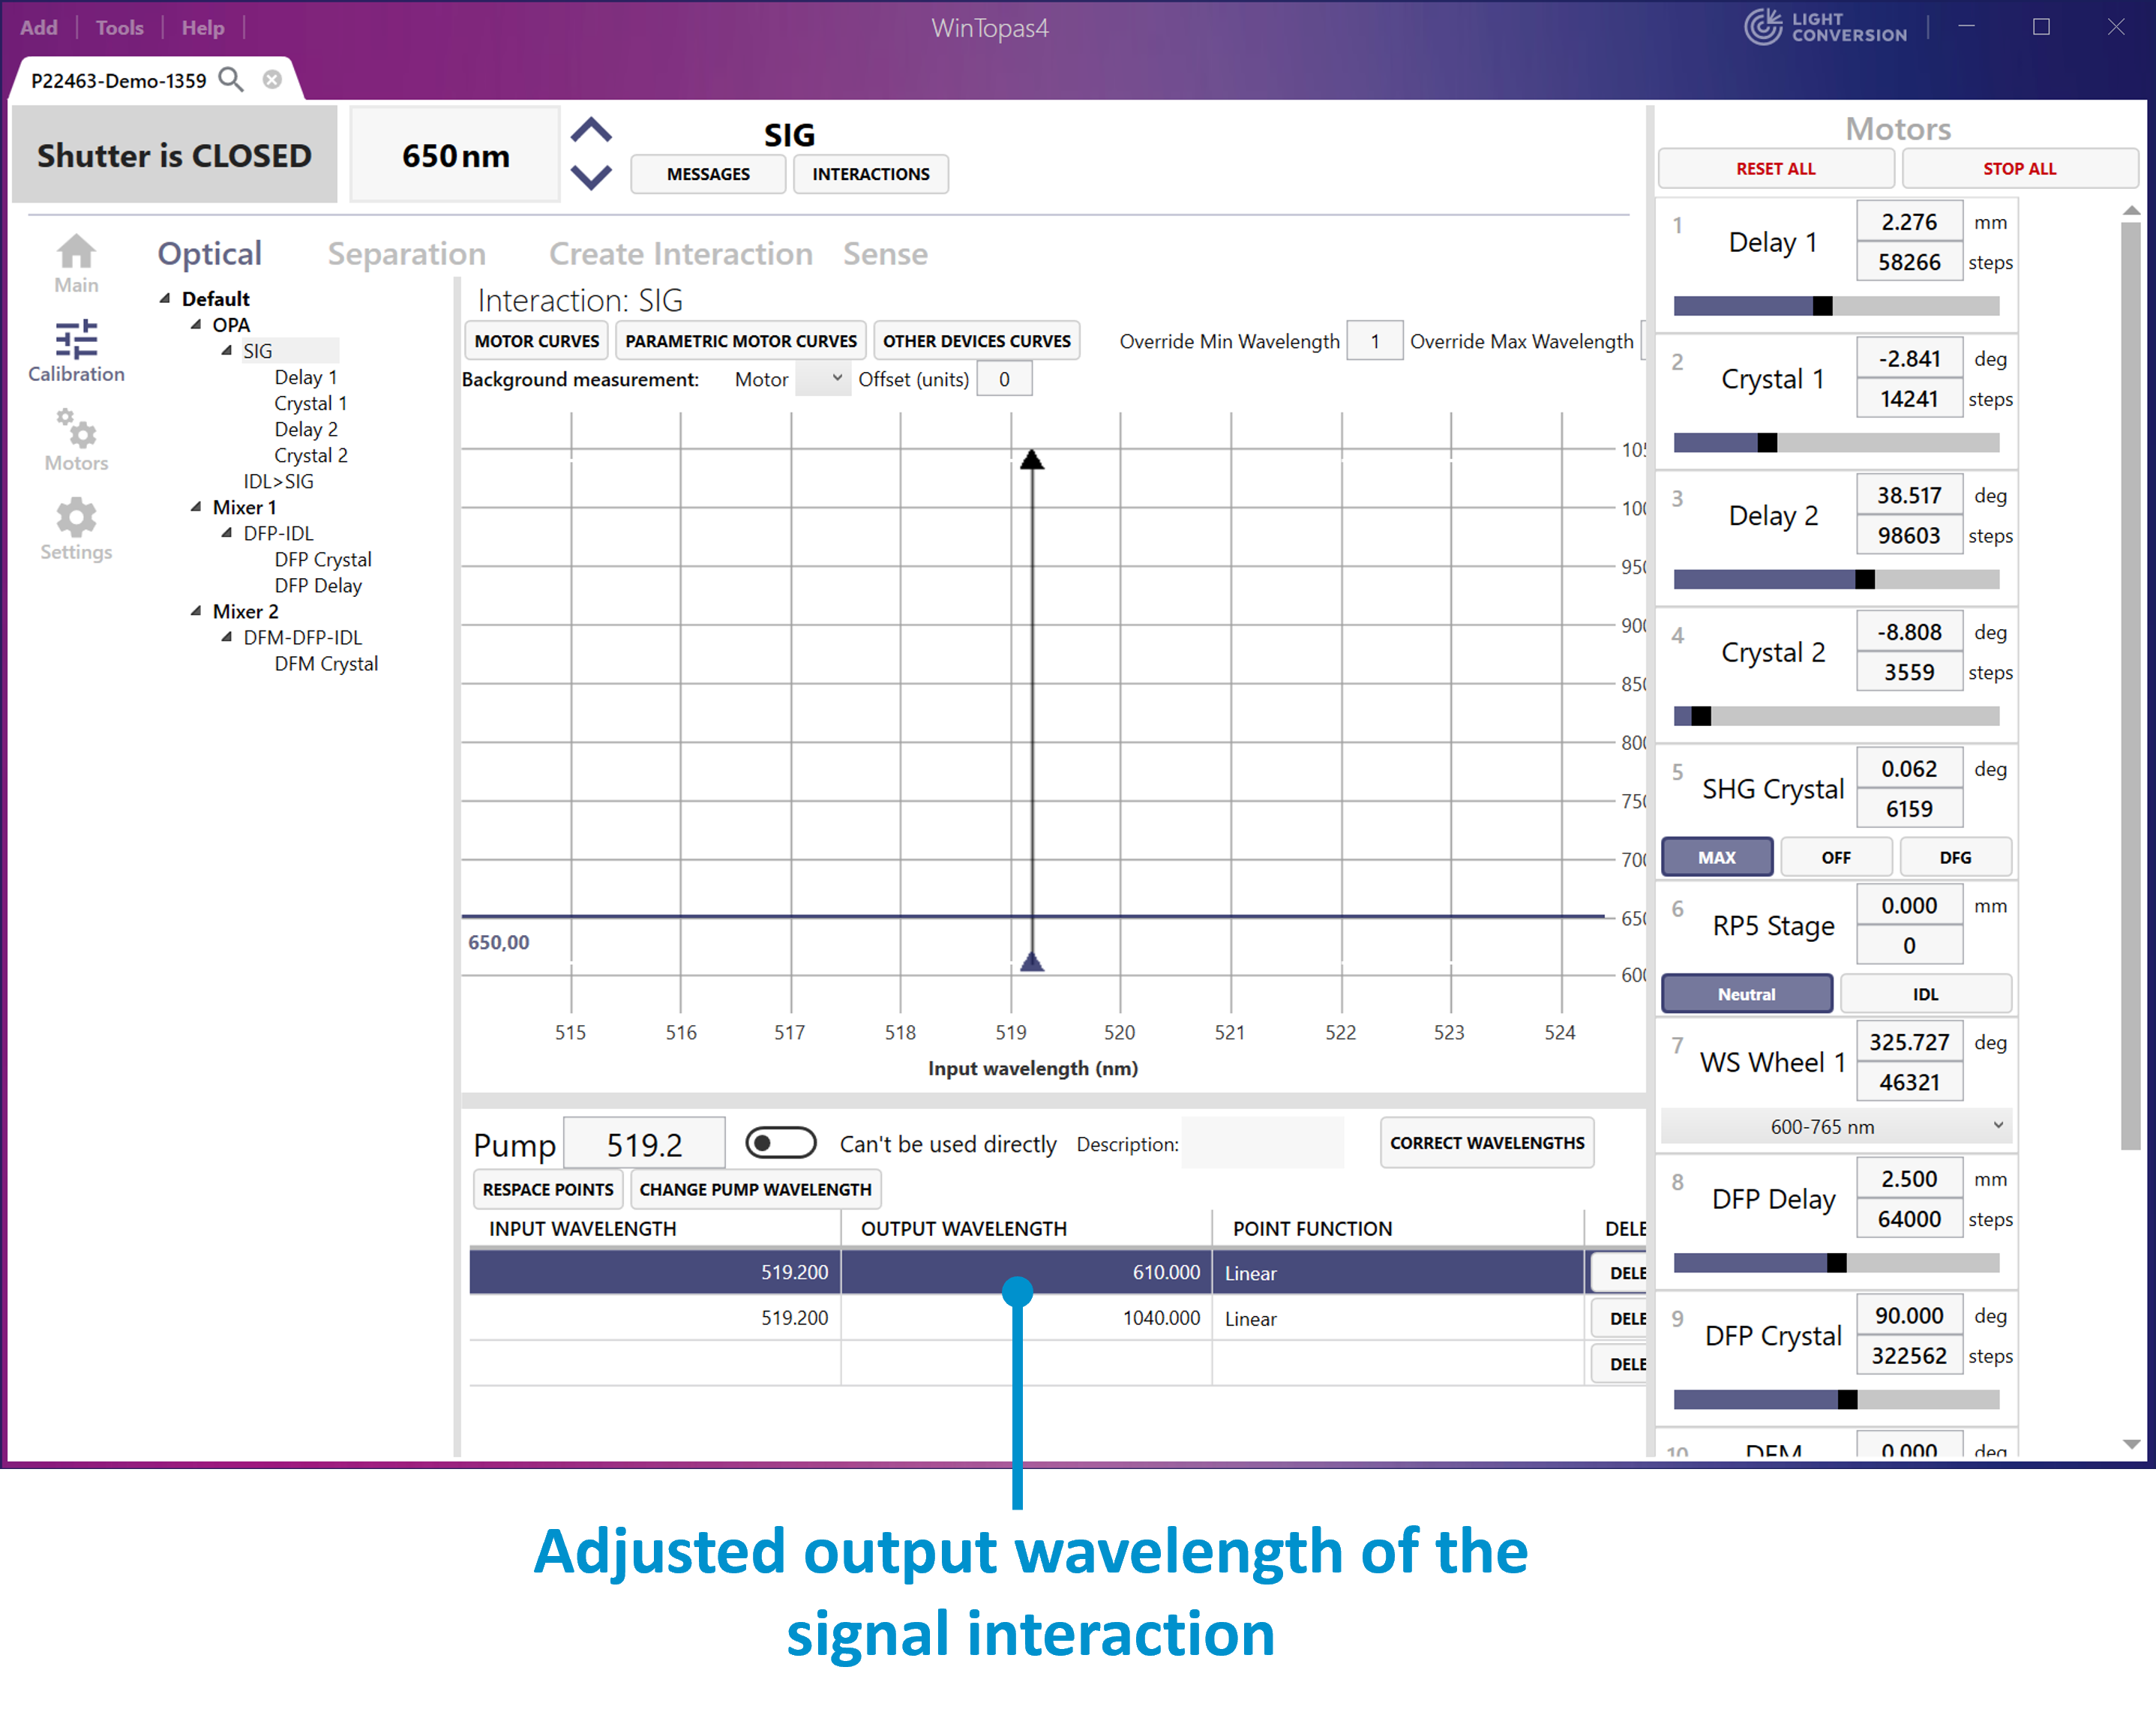Close the P22463-Demo-1359 tab
Image resolution: width=2156 pixels, height=1715 pixels.
[x=272, y=80]
